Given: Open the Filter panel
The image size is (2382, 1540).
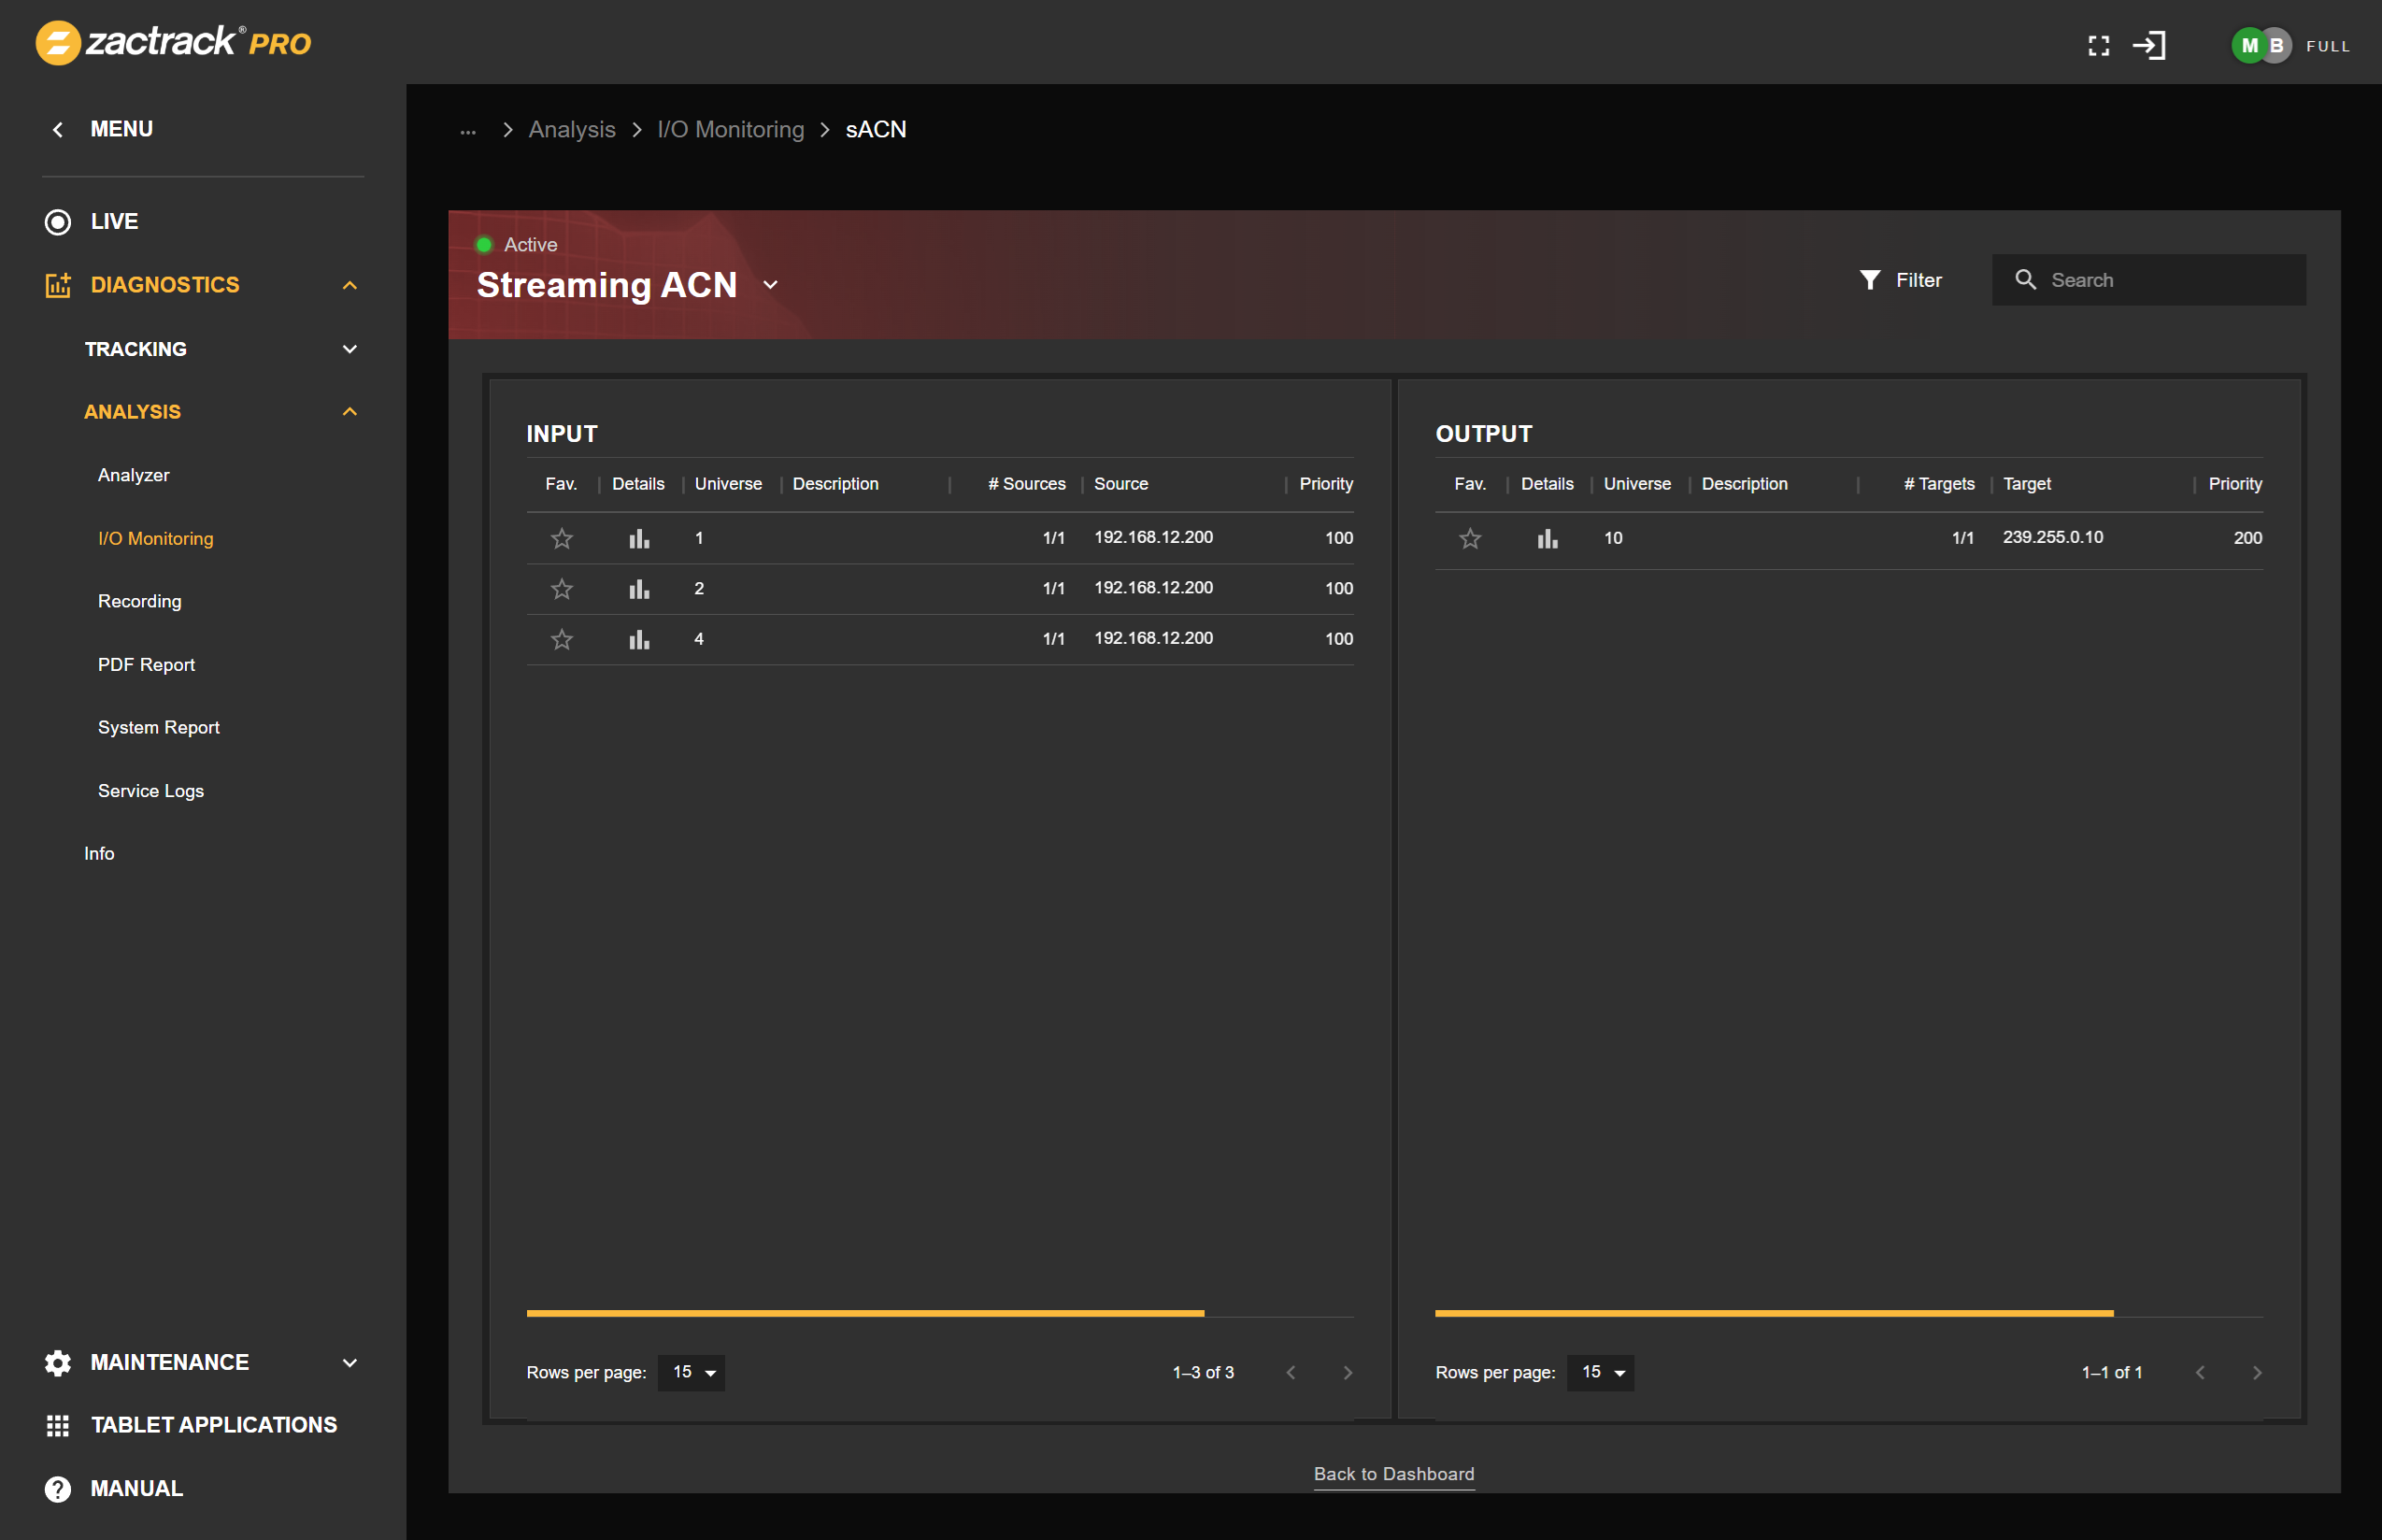Looking at the screenshot, I should pos(1902,280).
